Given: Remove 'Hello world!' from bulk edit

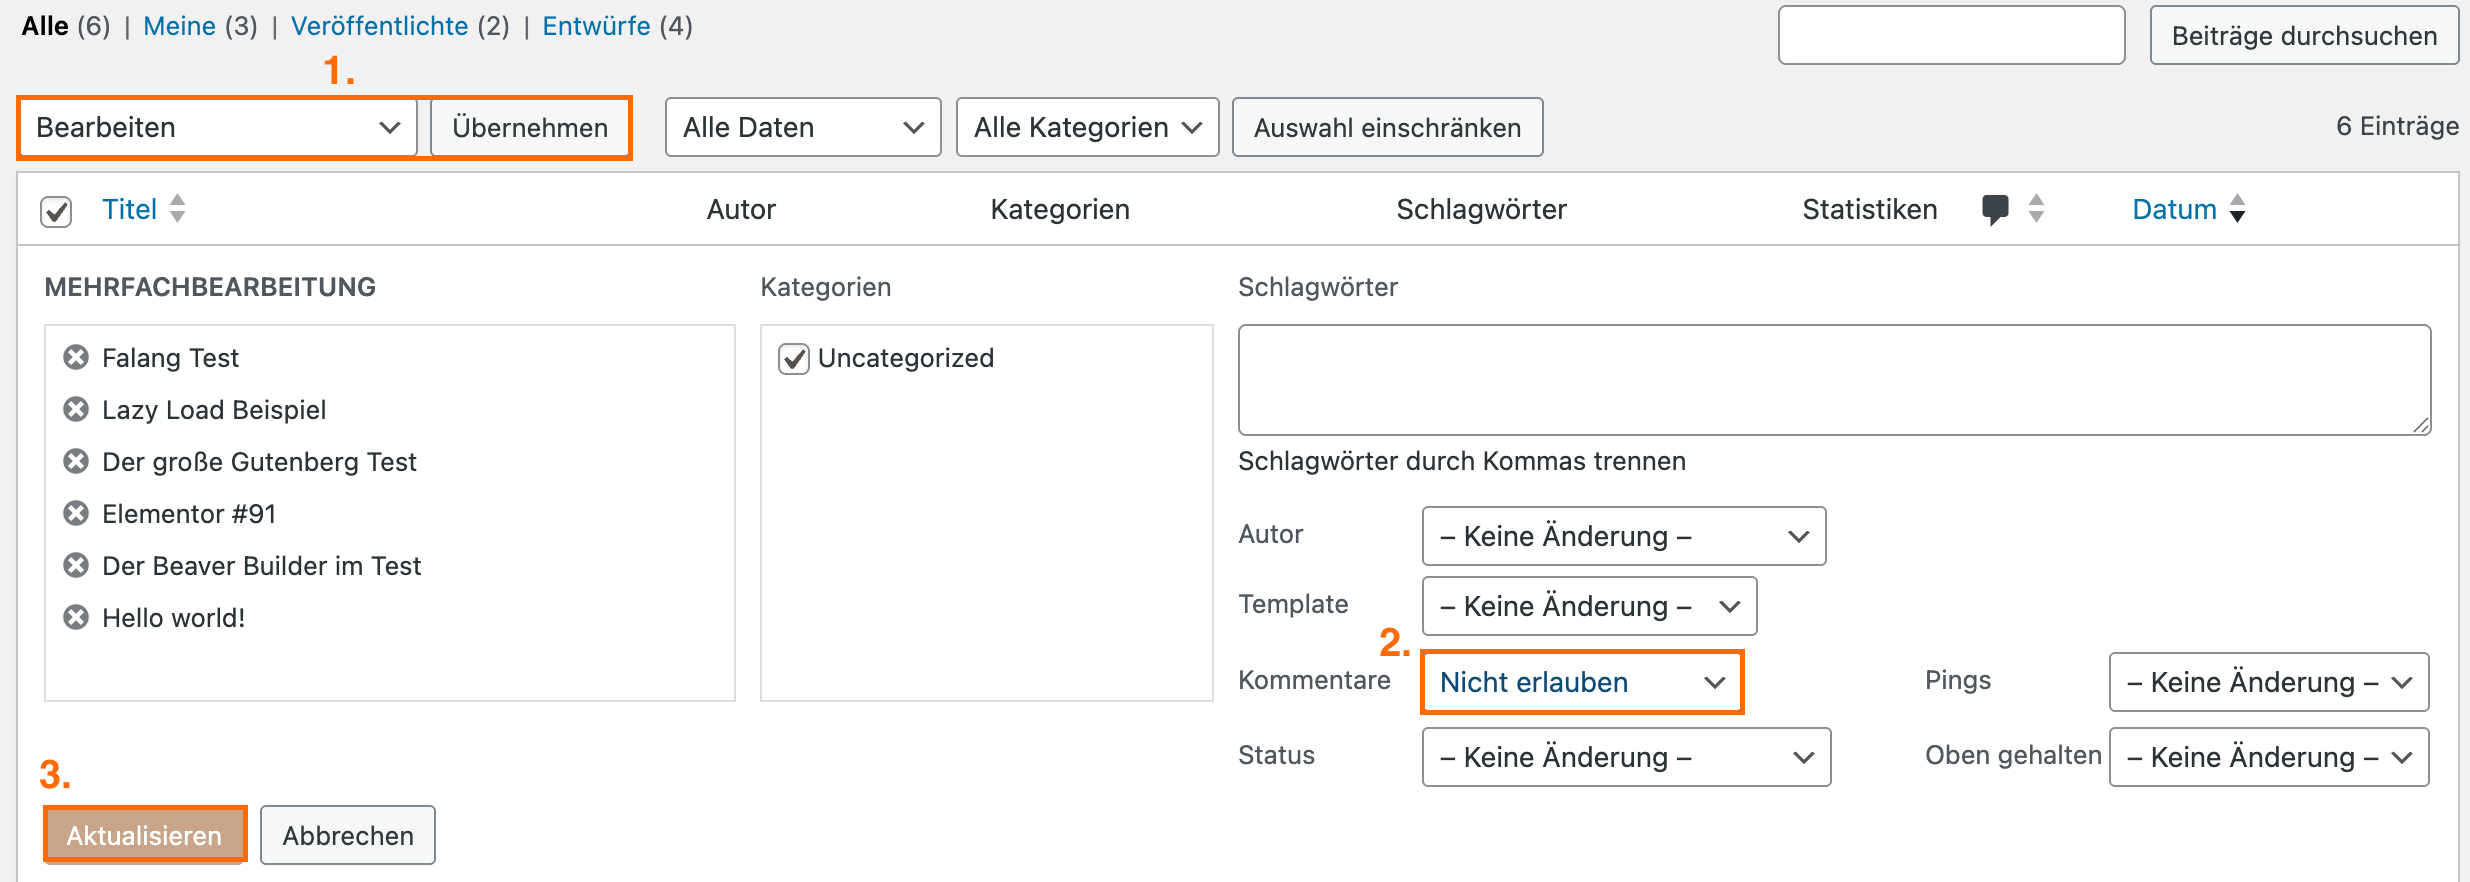Looking at the screenshot, I should tap(76, 618).
